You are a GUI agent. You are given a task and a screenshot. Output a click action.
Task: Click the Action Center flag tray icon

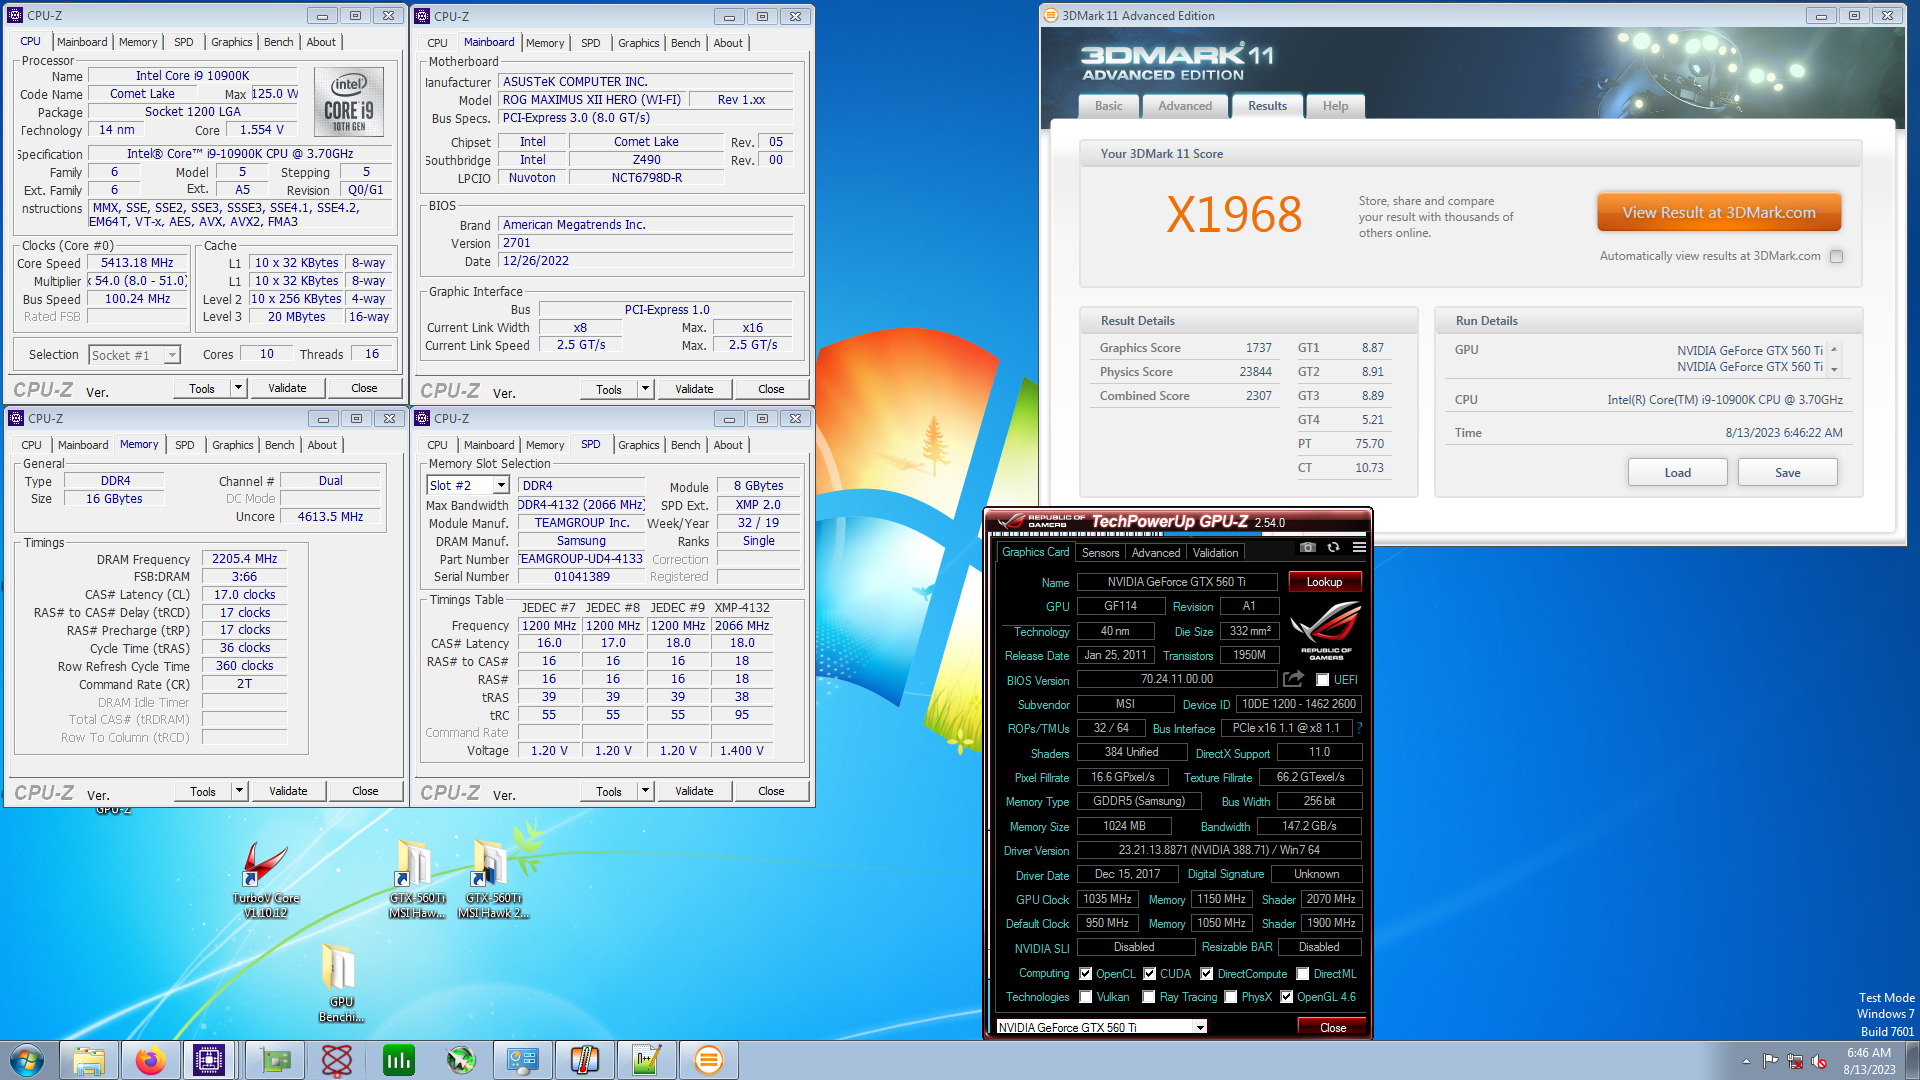[1771, 1061]
